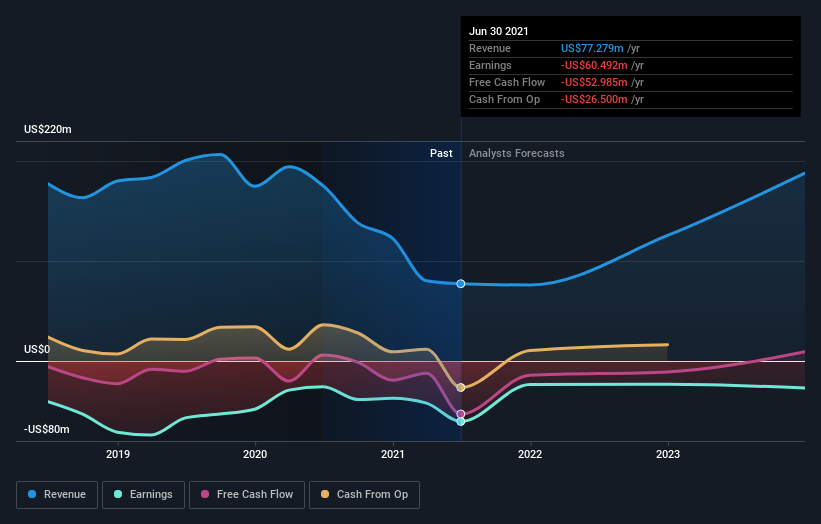
Task: Click the Earnings row label in tooltip
Action: (490, 65)
